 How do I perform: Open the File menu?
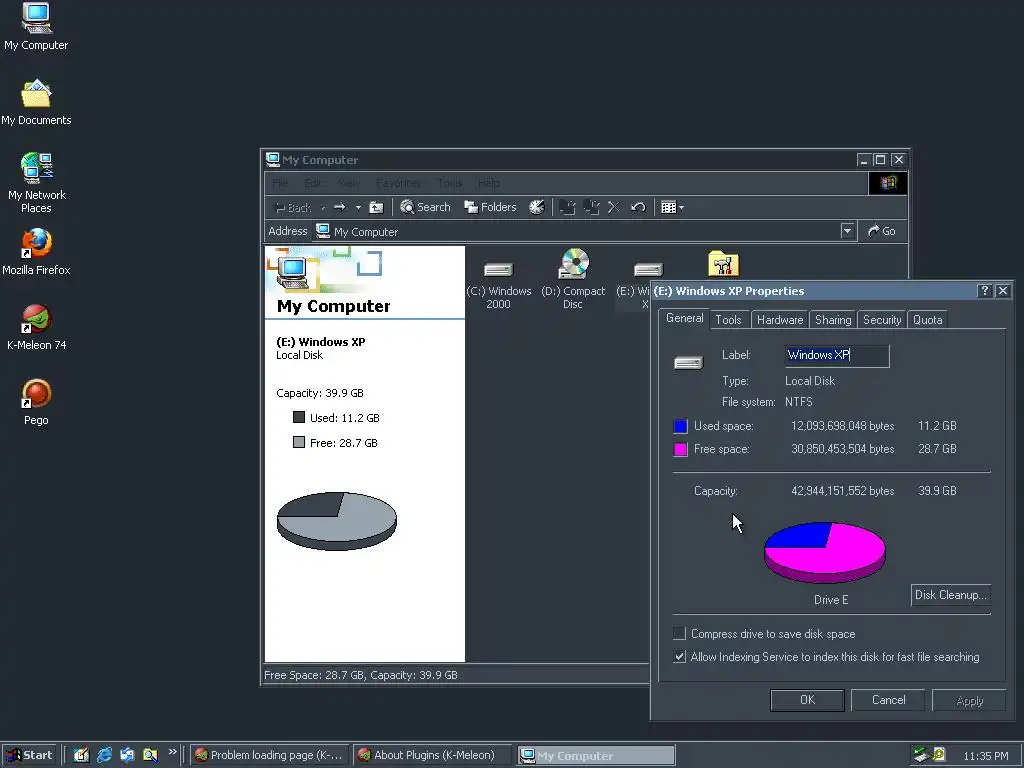click(x=280, y=183)
